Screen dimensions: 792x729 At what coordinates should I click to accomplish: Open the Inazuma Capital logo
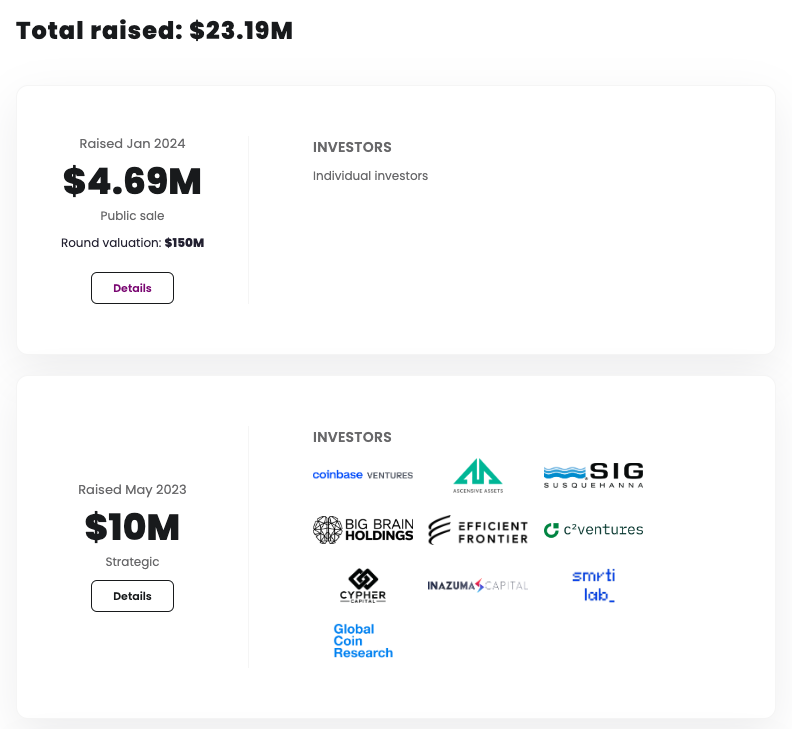pos(478,585)
